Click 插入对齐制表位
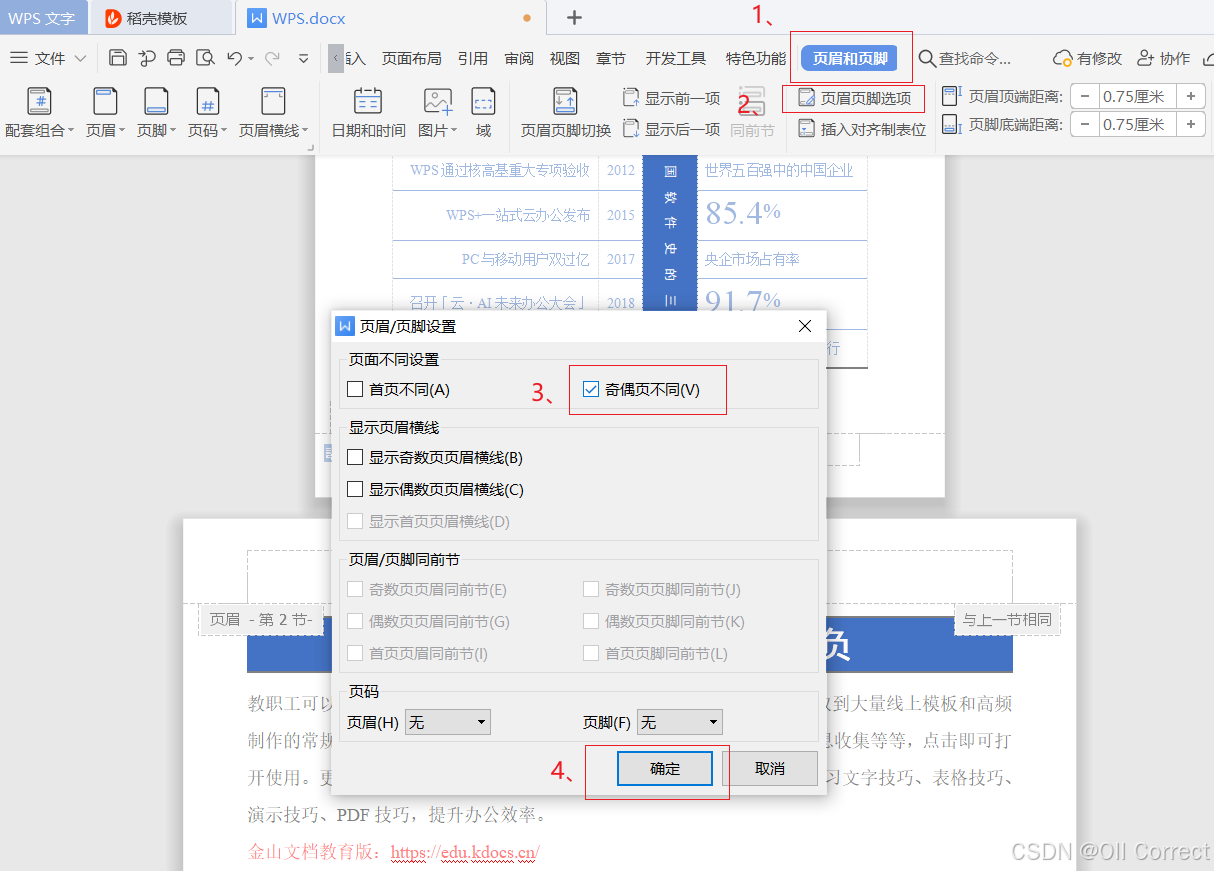1214x871 pixels. point(862,129)
